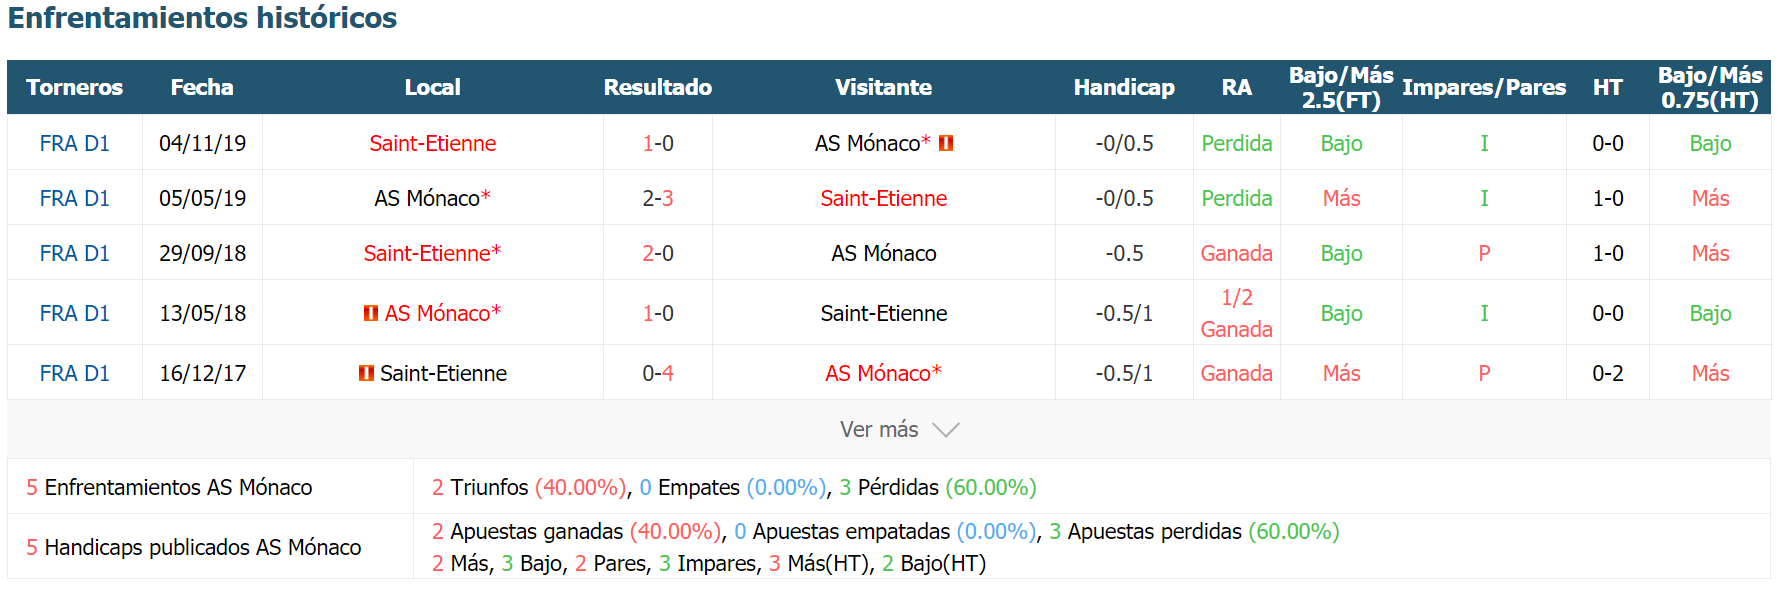Select Saint-Etienne visitor team on 05/05/19

click(x=884, y=198)
